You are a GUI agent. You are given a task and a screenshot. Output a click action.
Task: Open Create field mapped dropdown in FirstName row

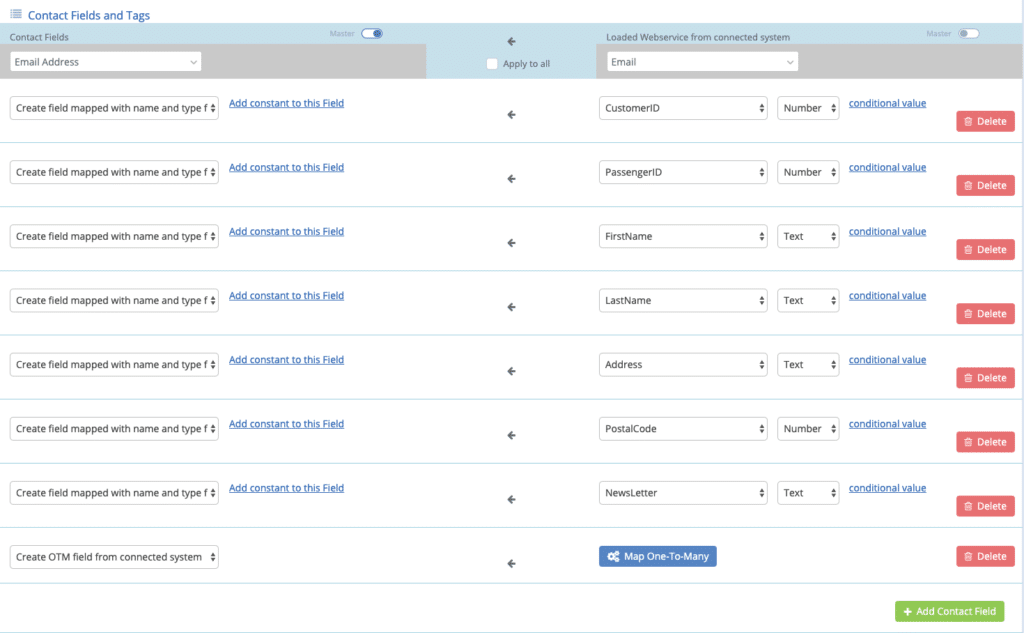coord(114,236)
